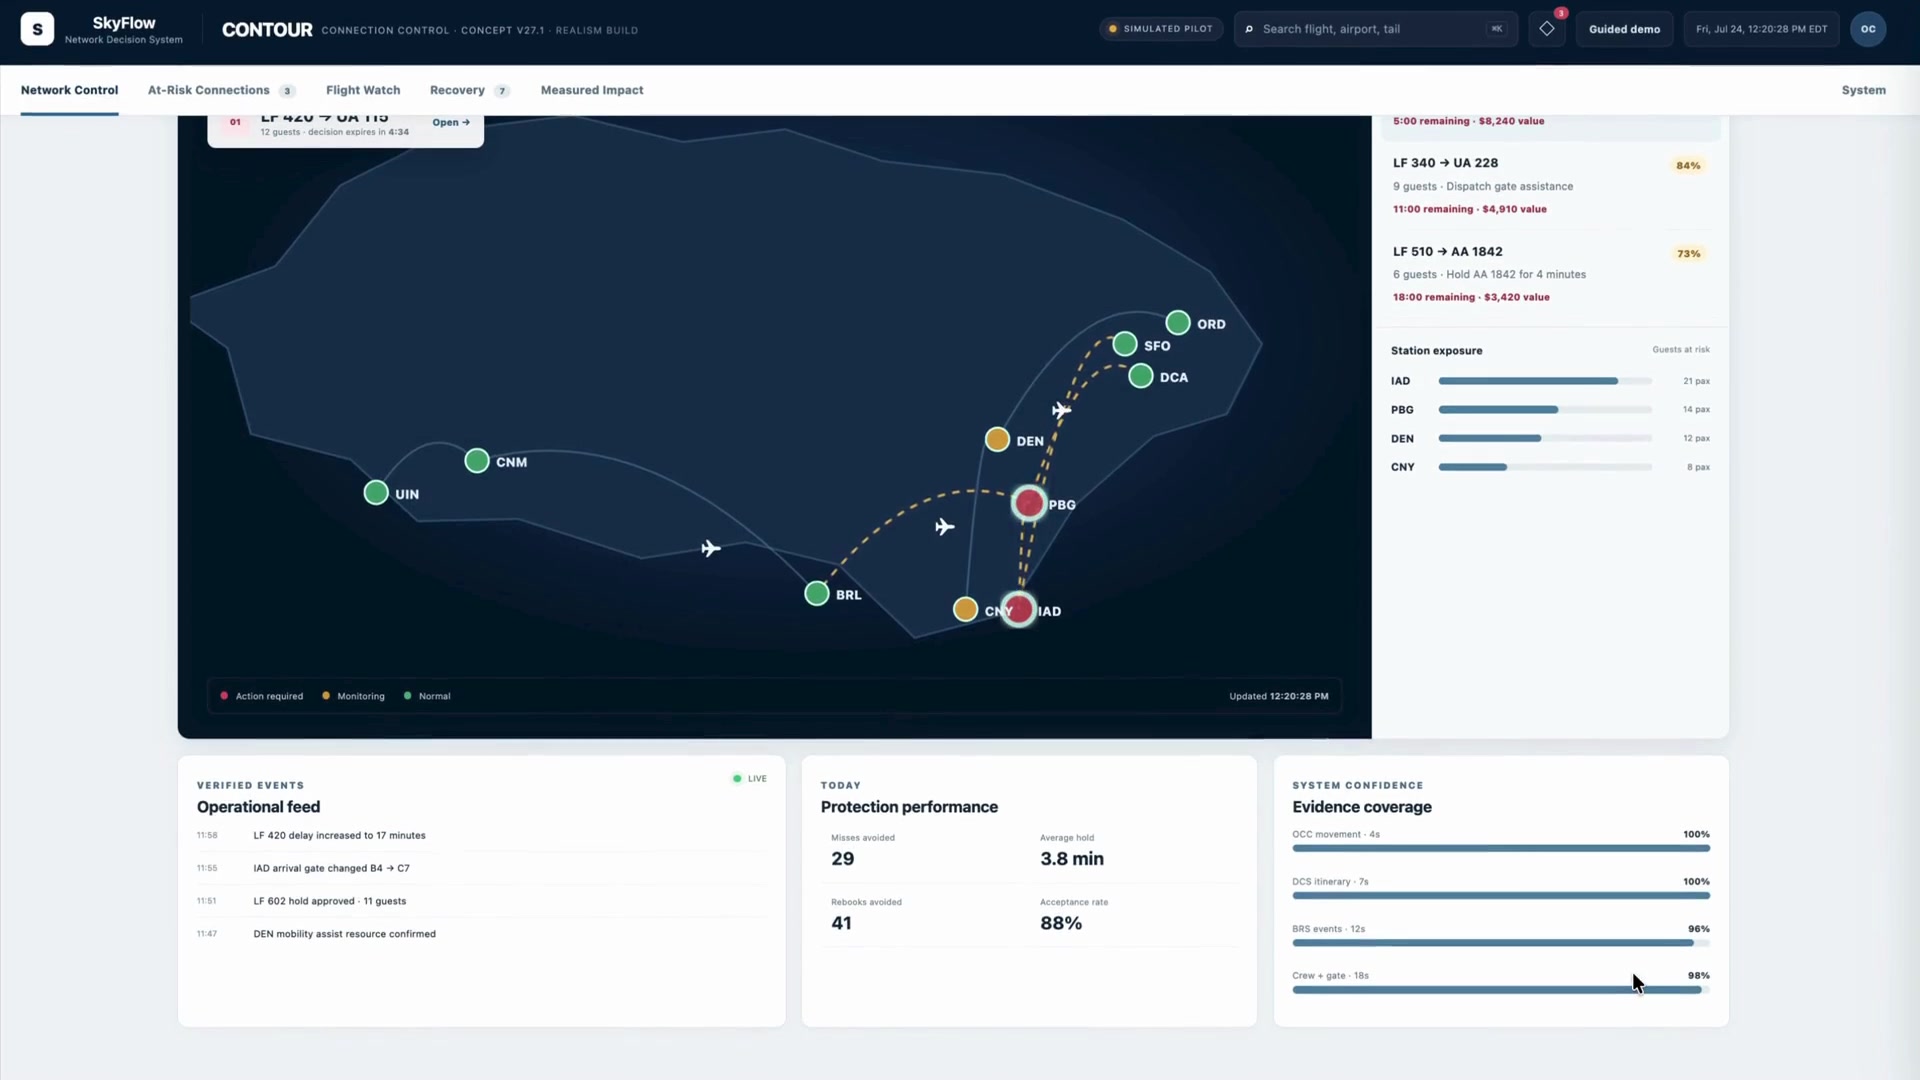The image size is (1920, 1080).
Task: Click airplane icon west of BRL
Action: (711, 548)
